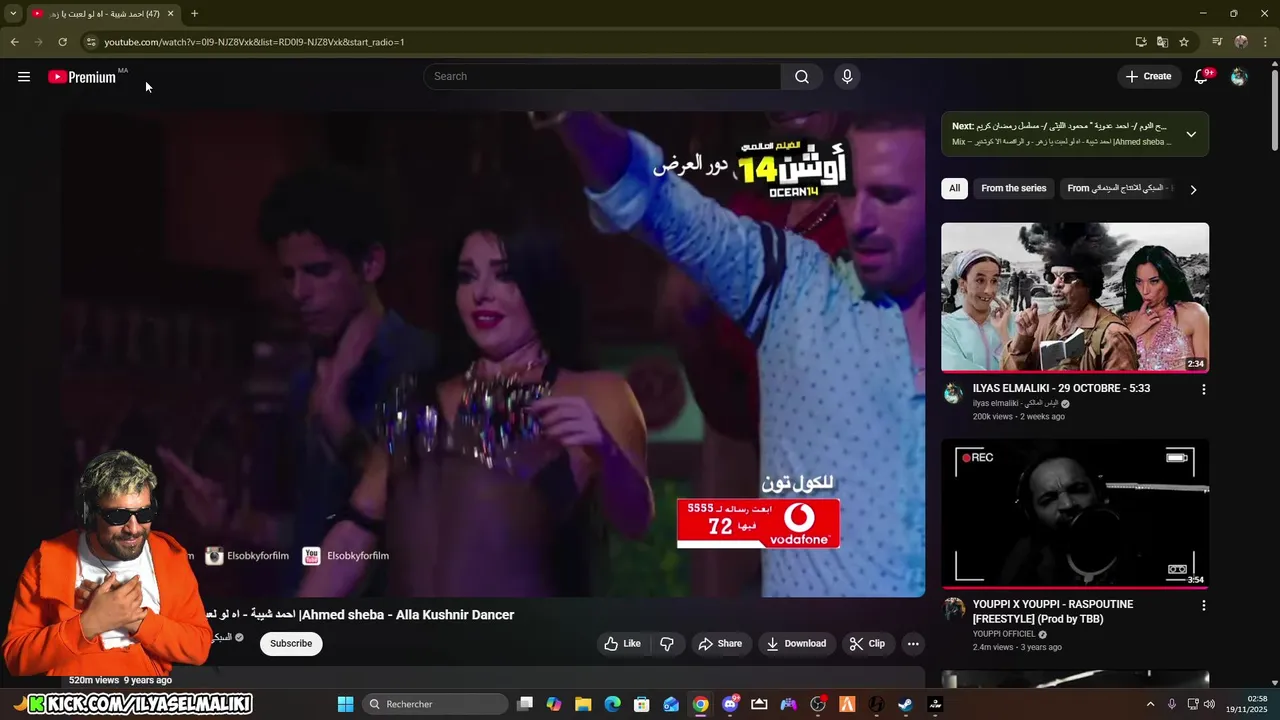This screenshot has height=720, width=1280.
Task: Focus the YouTube search field
Action: tap(602, 77)
